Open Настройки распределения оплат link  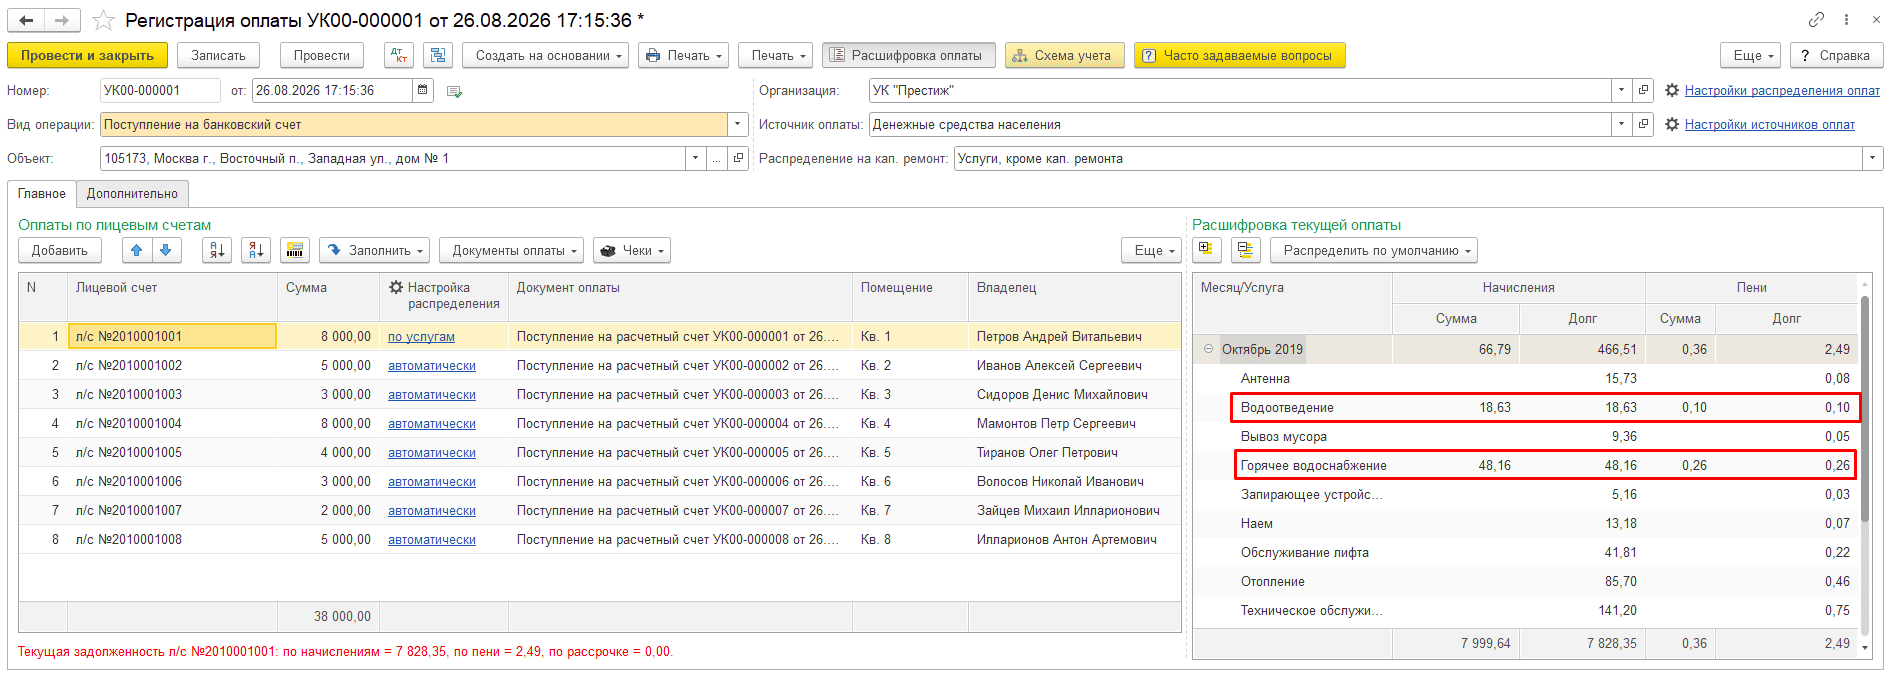tap(1782, 91)
